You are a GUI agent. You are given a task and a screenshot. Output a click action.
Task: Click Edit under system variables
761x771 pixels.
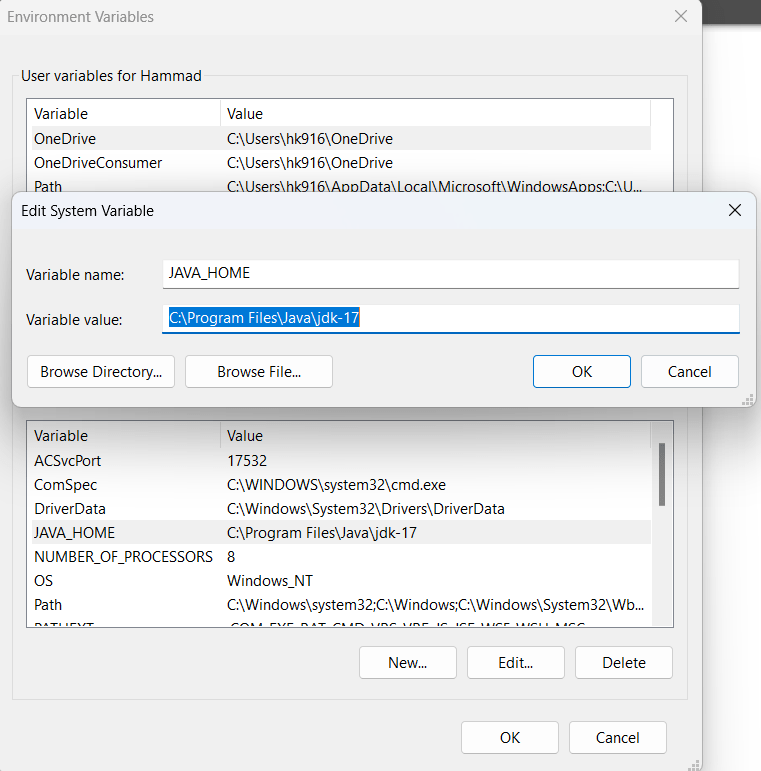click(516, 662)
